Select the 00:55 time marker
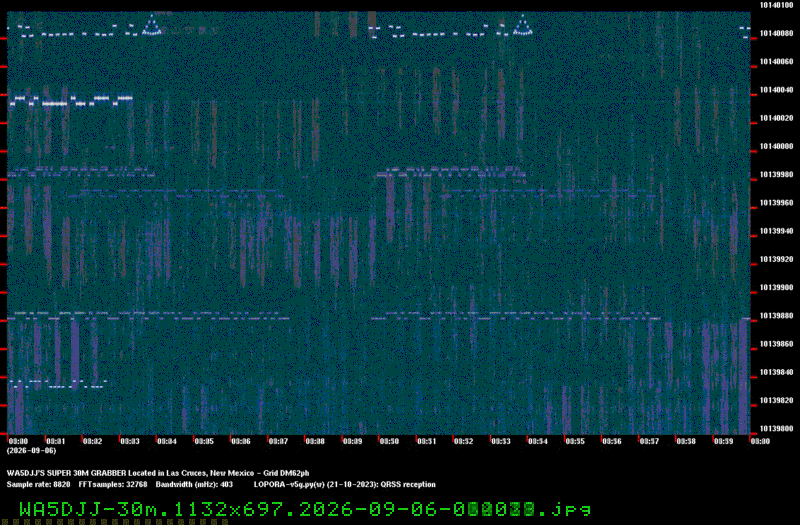The image size is (800, 525). (x=574, y=441)
